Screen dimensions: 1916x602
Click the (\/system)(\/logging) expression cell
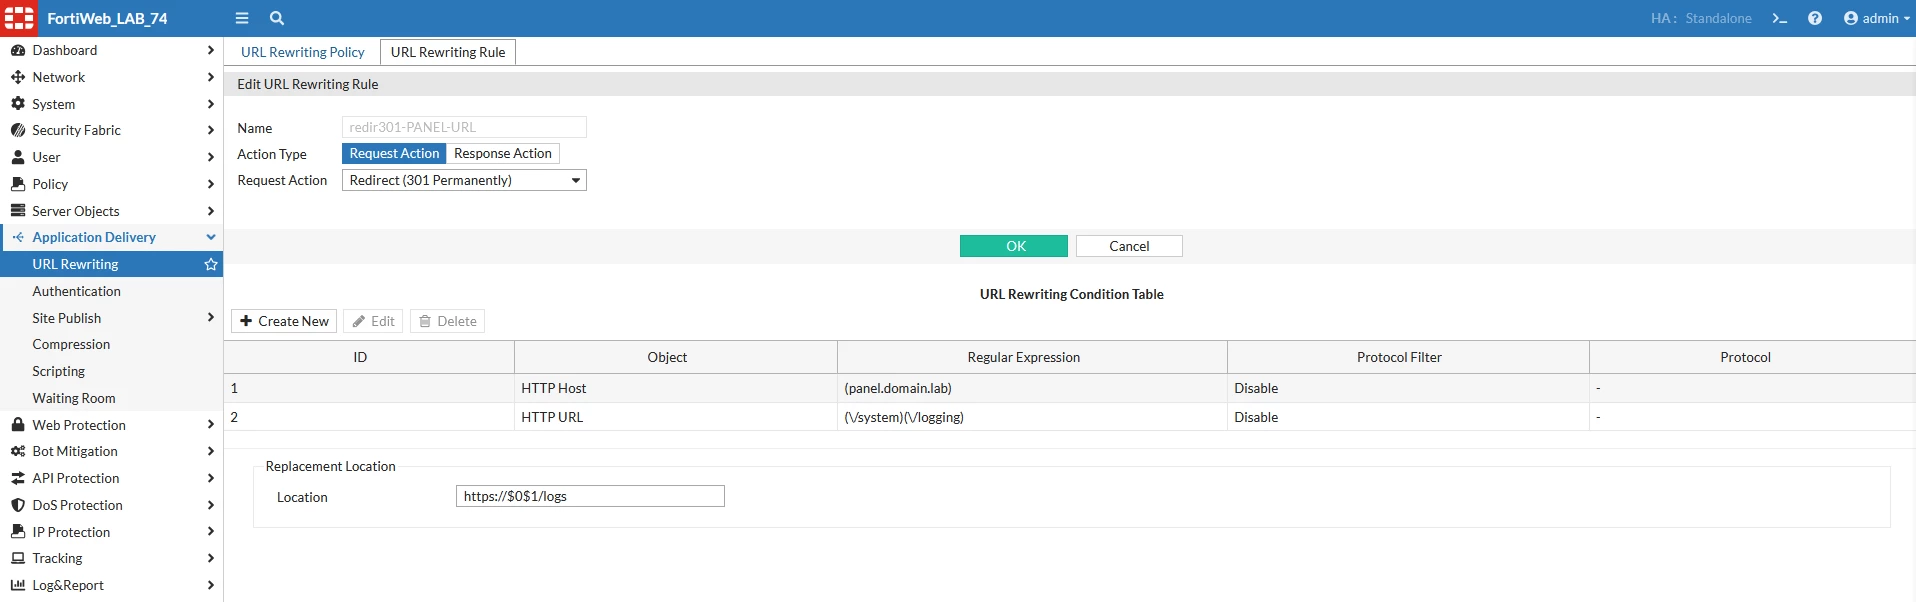click(x=1032, y=417)
